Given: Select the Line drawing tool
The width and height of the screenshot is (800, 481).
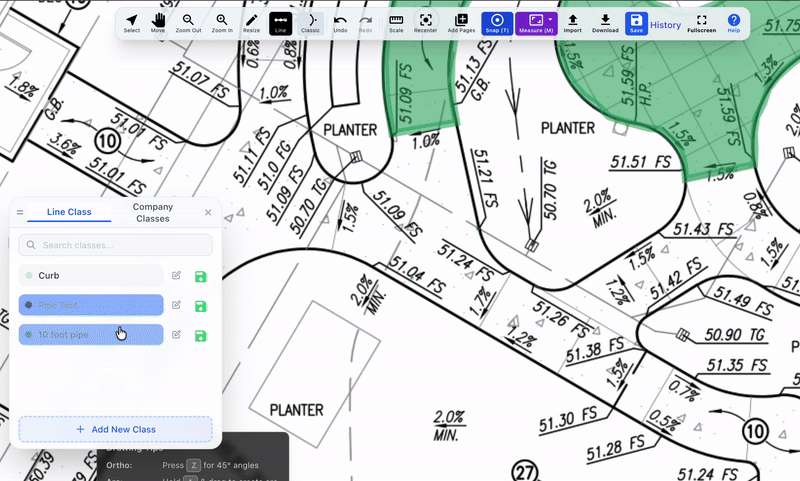Looking at the screenshot, I should click(x=281, y=23).
